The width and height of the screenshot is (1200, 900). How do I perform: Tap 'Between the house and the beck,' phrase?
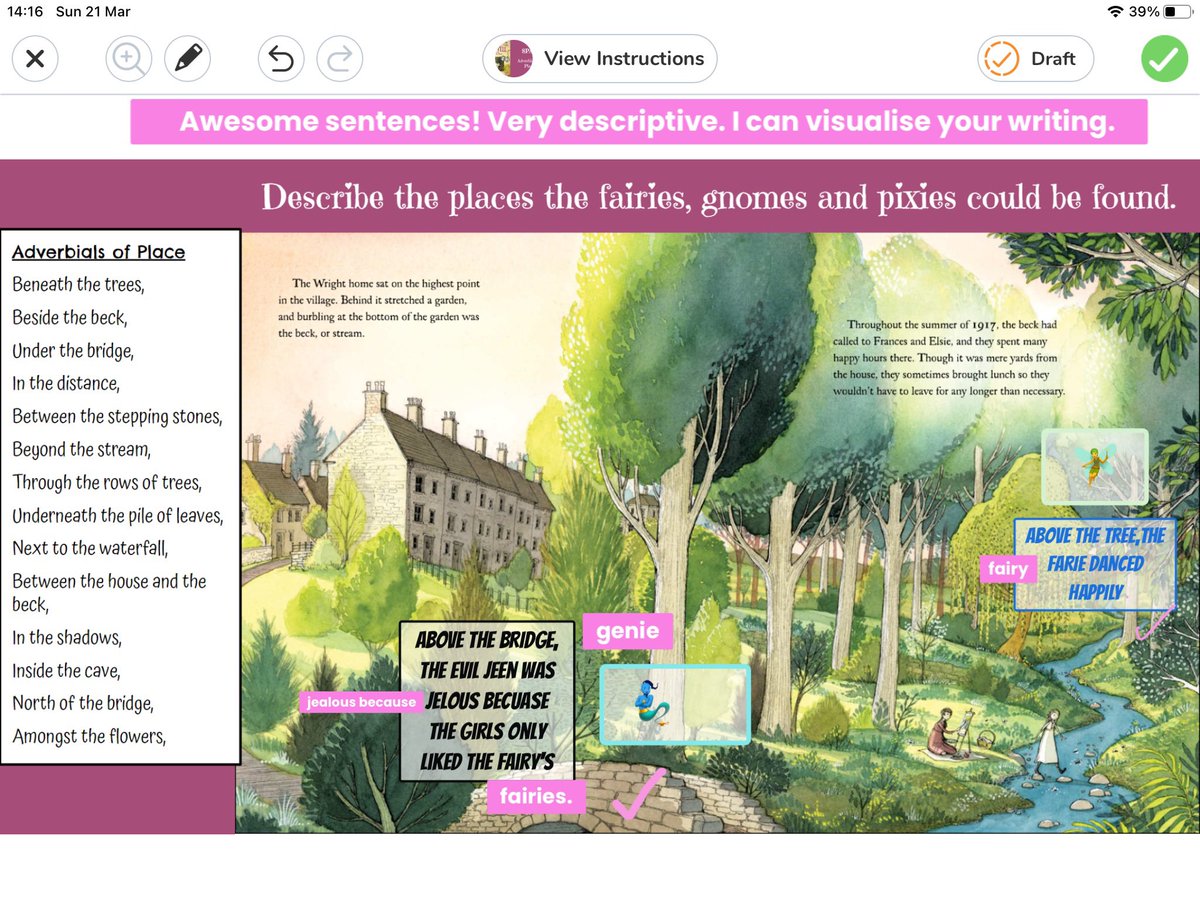[x=109, y=592]
